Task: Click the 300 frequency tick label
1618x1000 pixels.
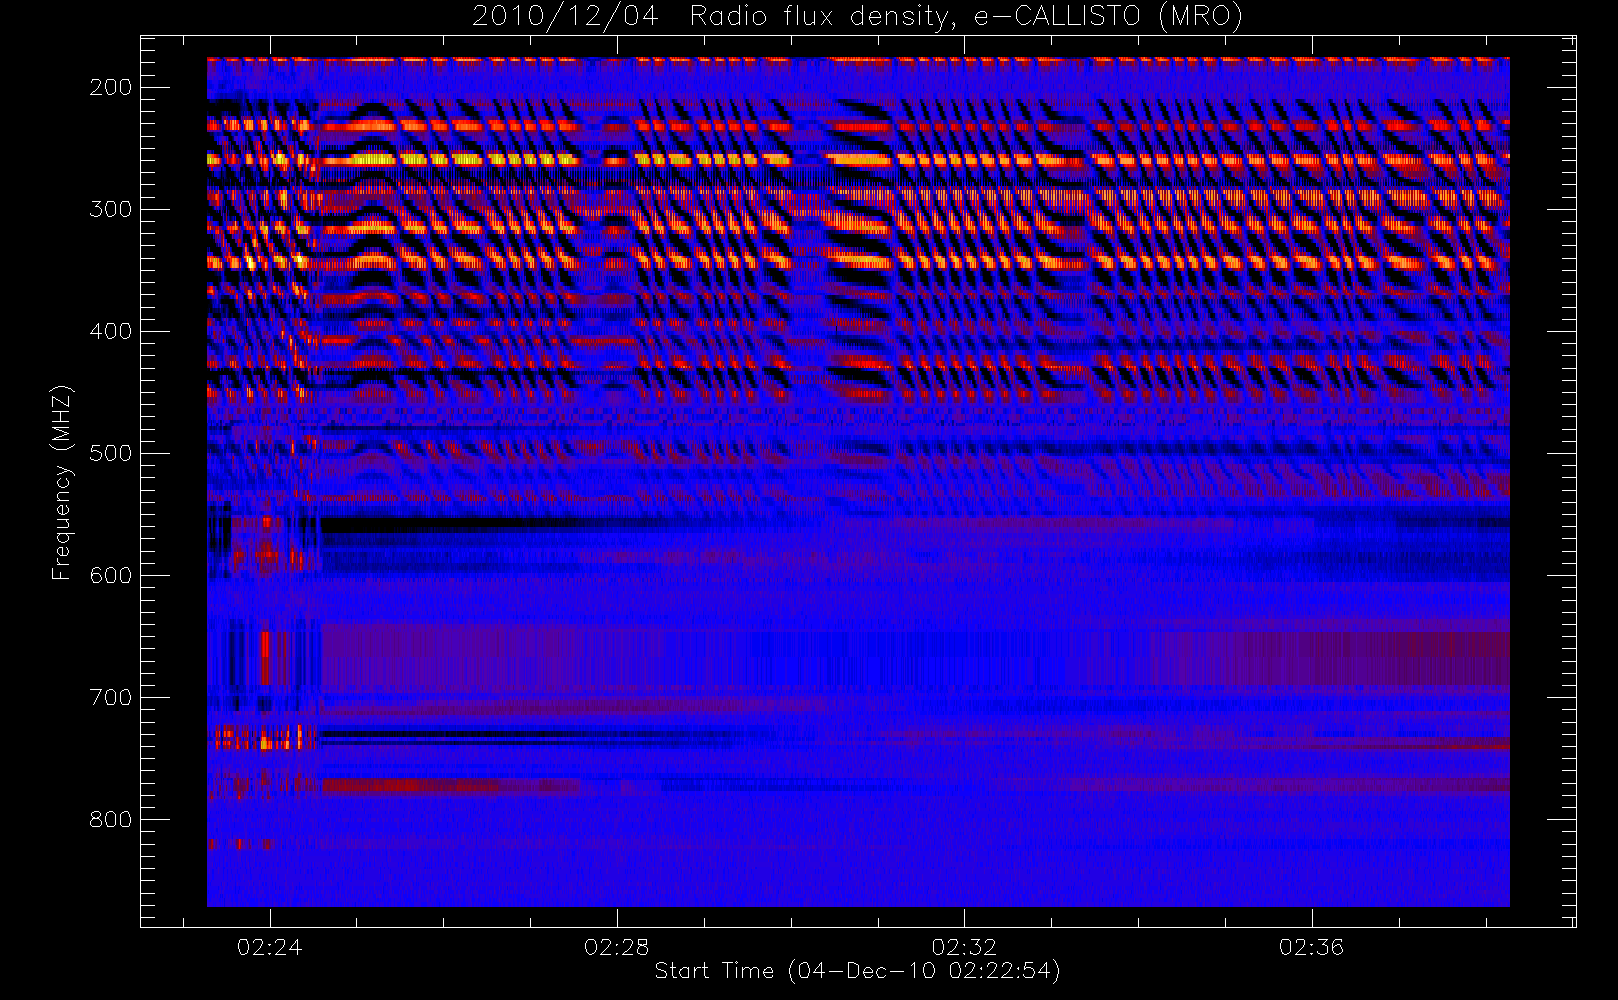Action: tap(111, 210)
